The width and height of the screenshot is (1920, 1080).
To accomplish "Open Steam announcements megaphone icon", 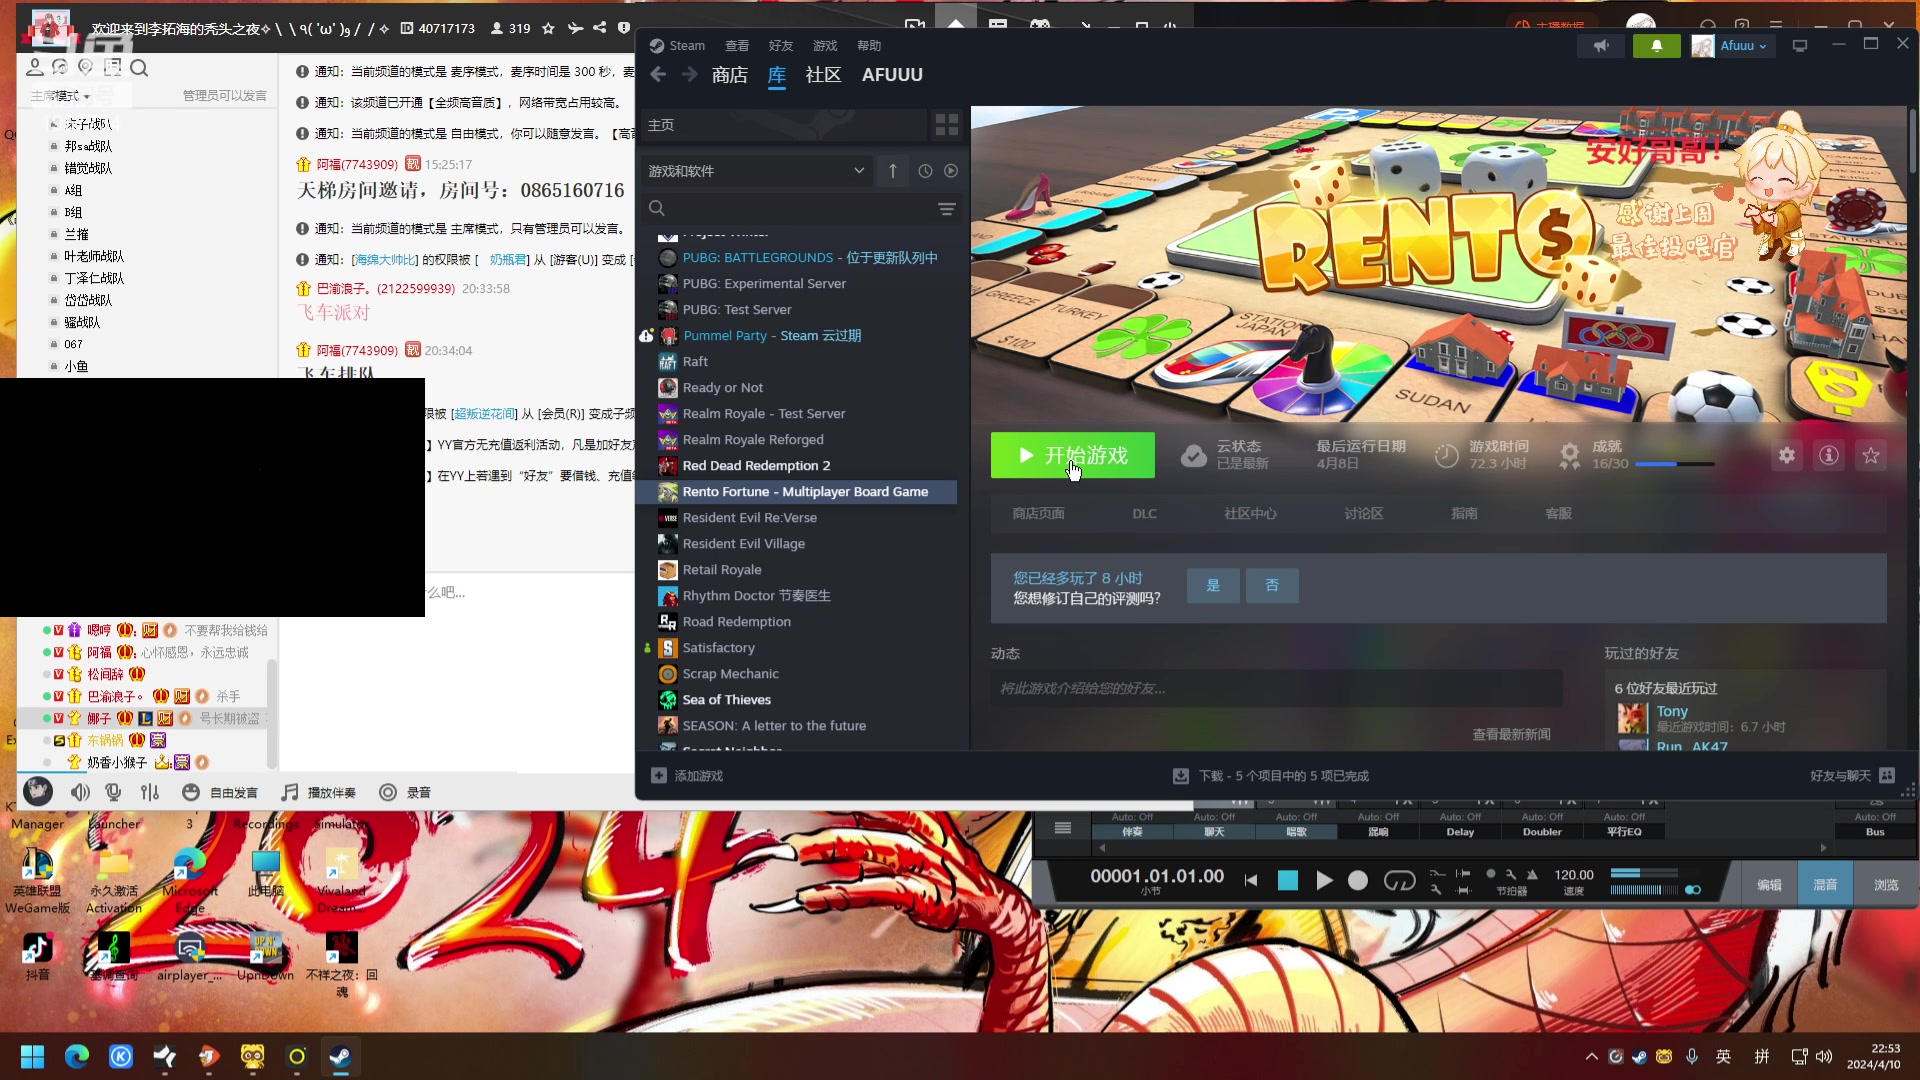I will point(1601,46).
